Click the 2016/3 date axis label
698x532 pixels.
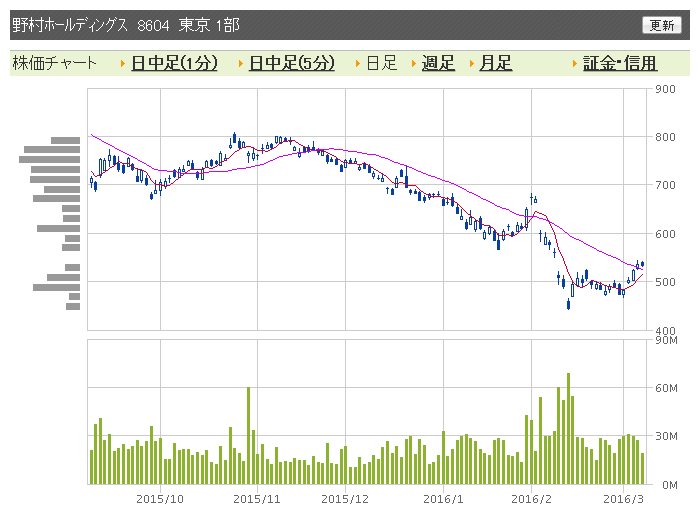(x=623, y=499)
